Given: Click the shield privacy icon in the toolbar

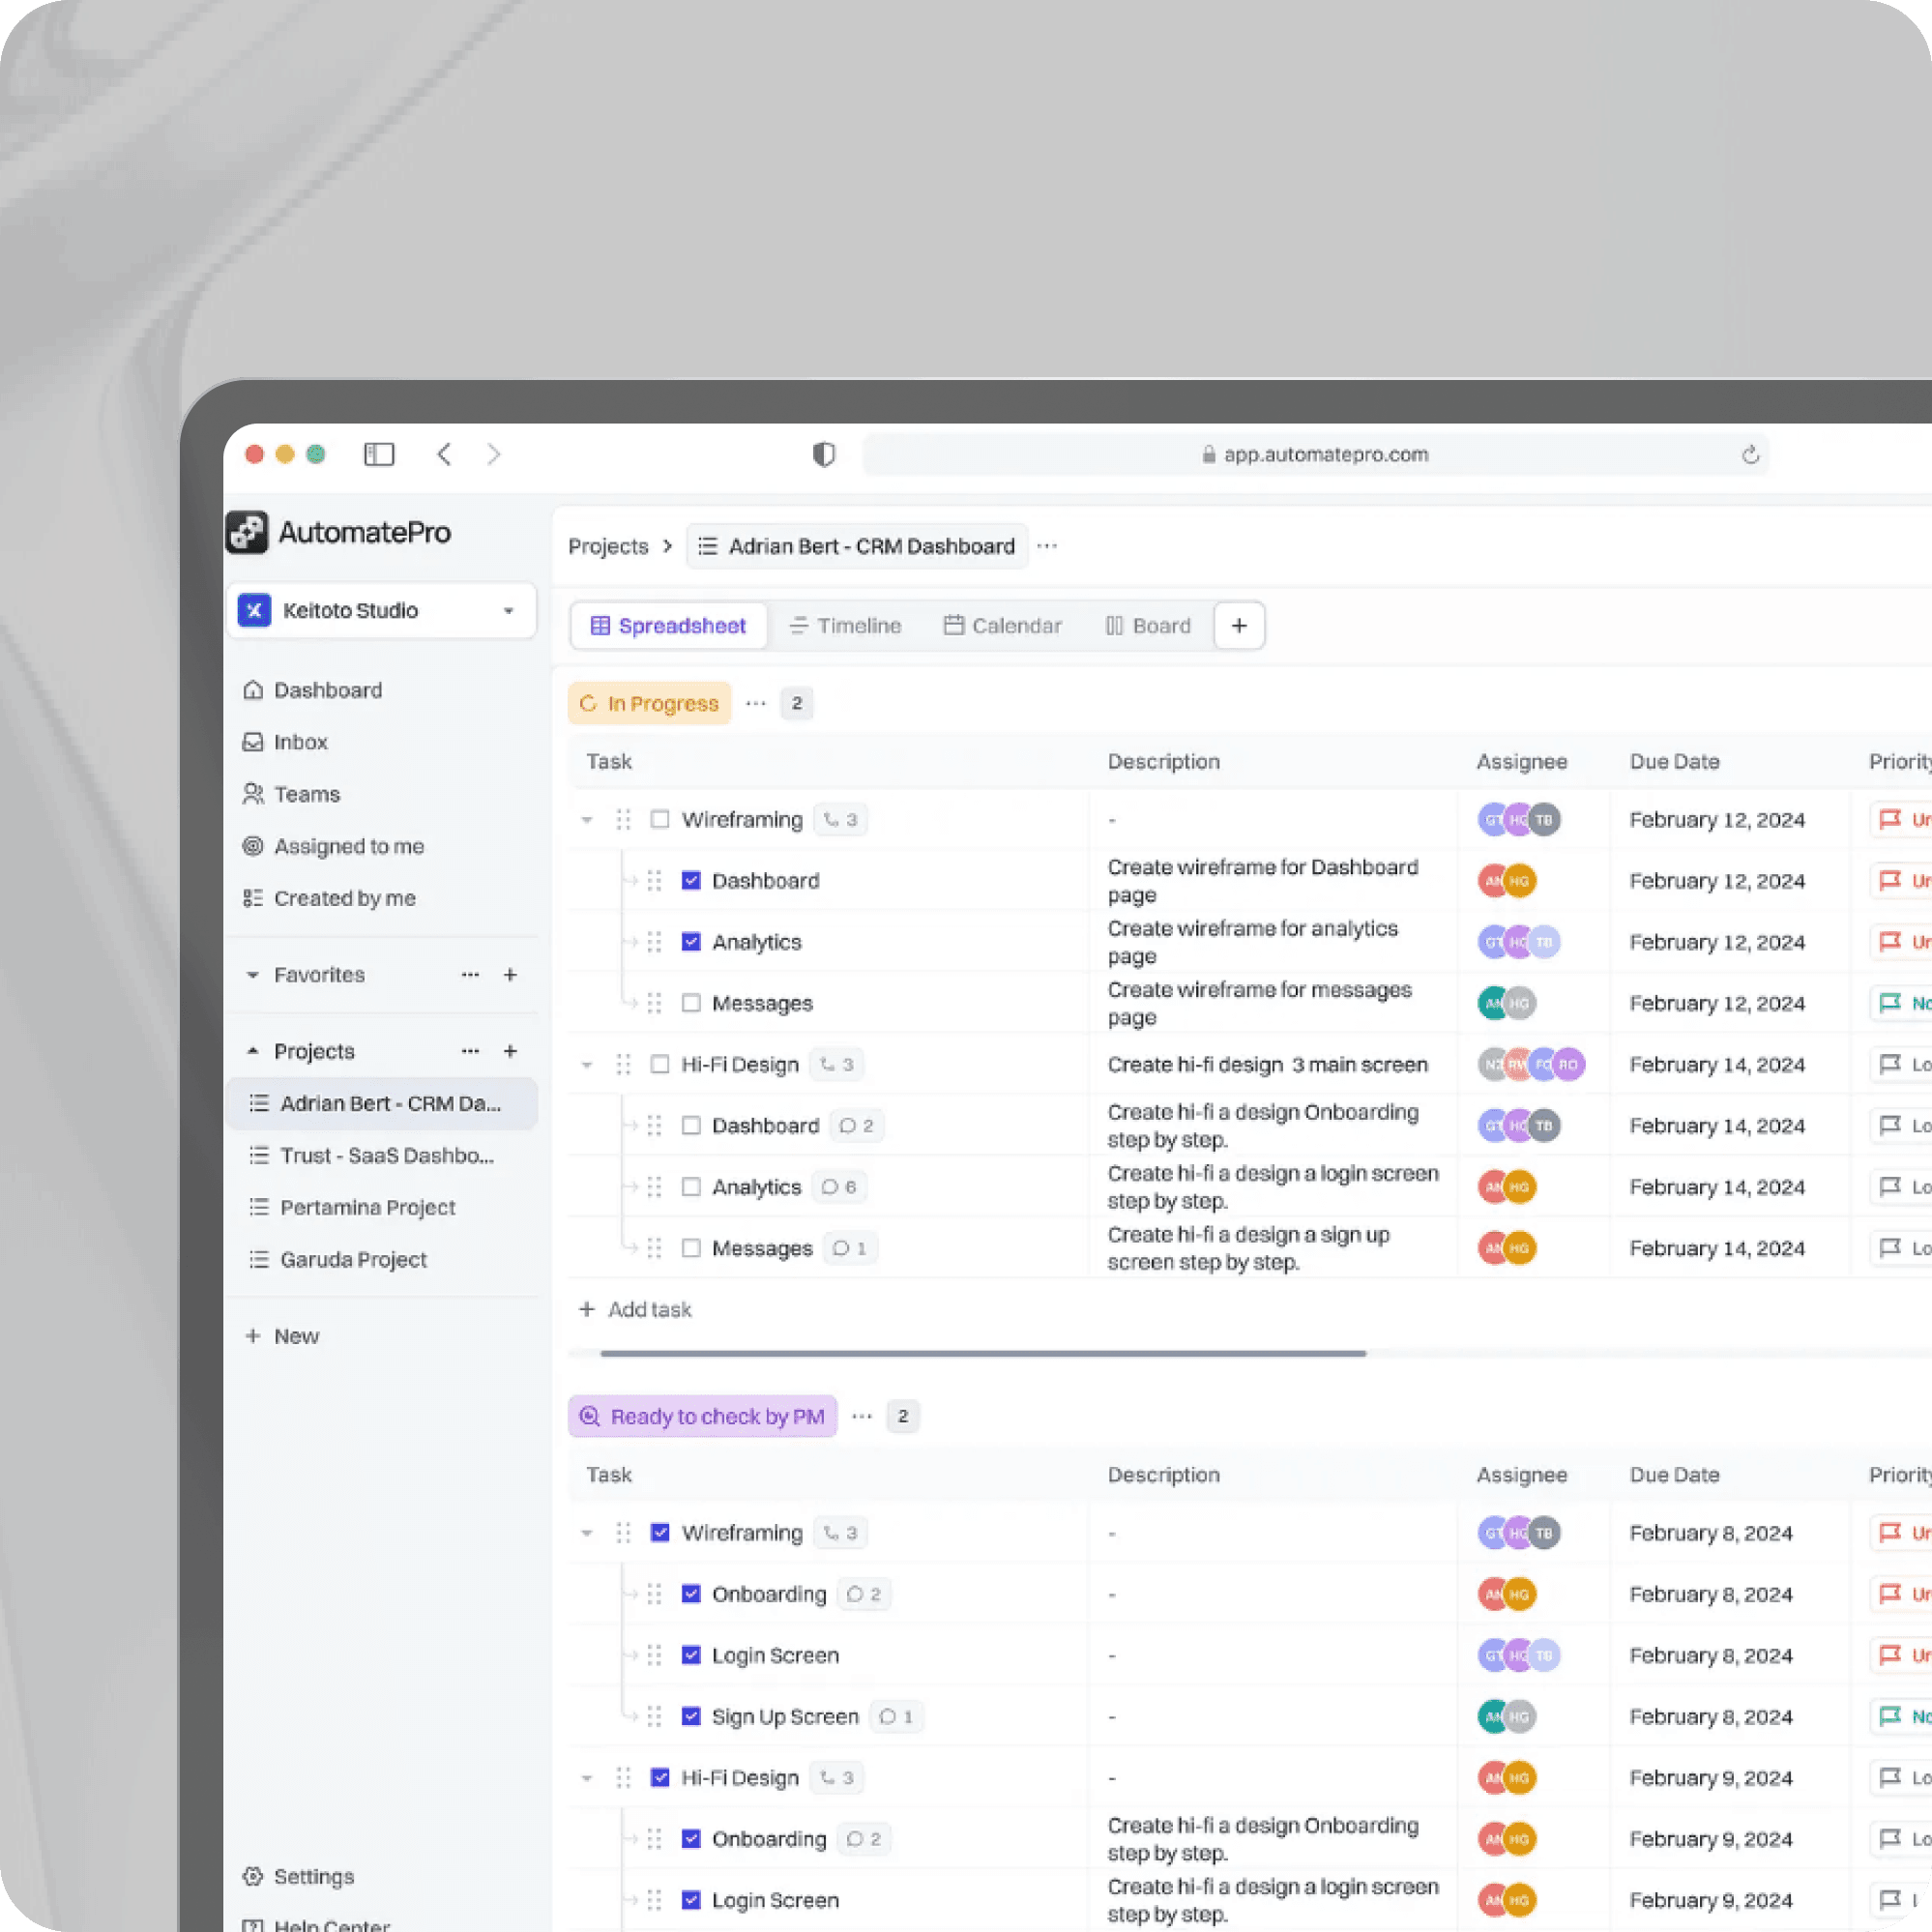Looking at the screenshot, I should click(823, 455).
